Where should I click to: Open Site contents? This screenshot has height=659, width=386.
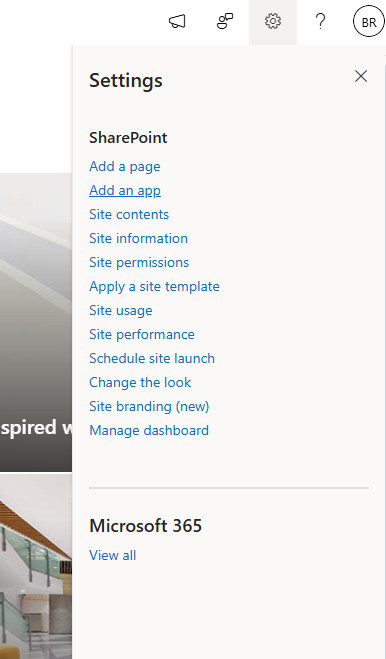[x=129, y=214]
